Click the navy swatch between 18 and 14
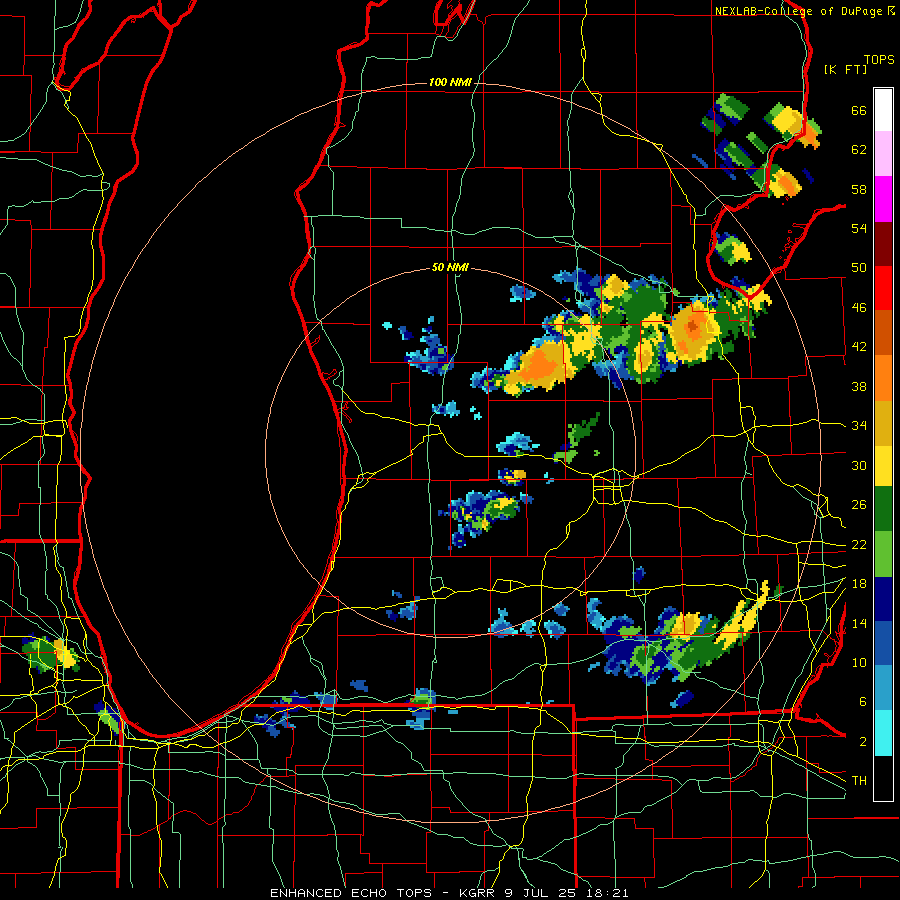The width and height of the screenshot is (900, 900). (x=883, y=599)
